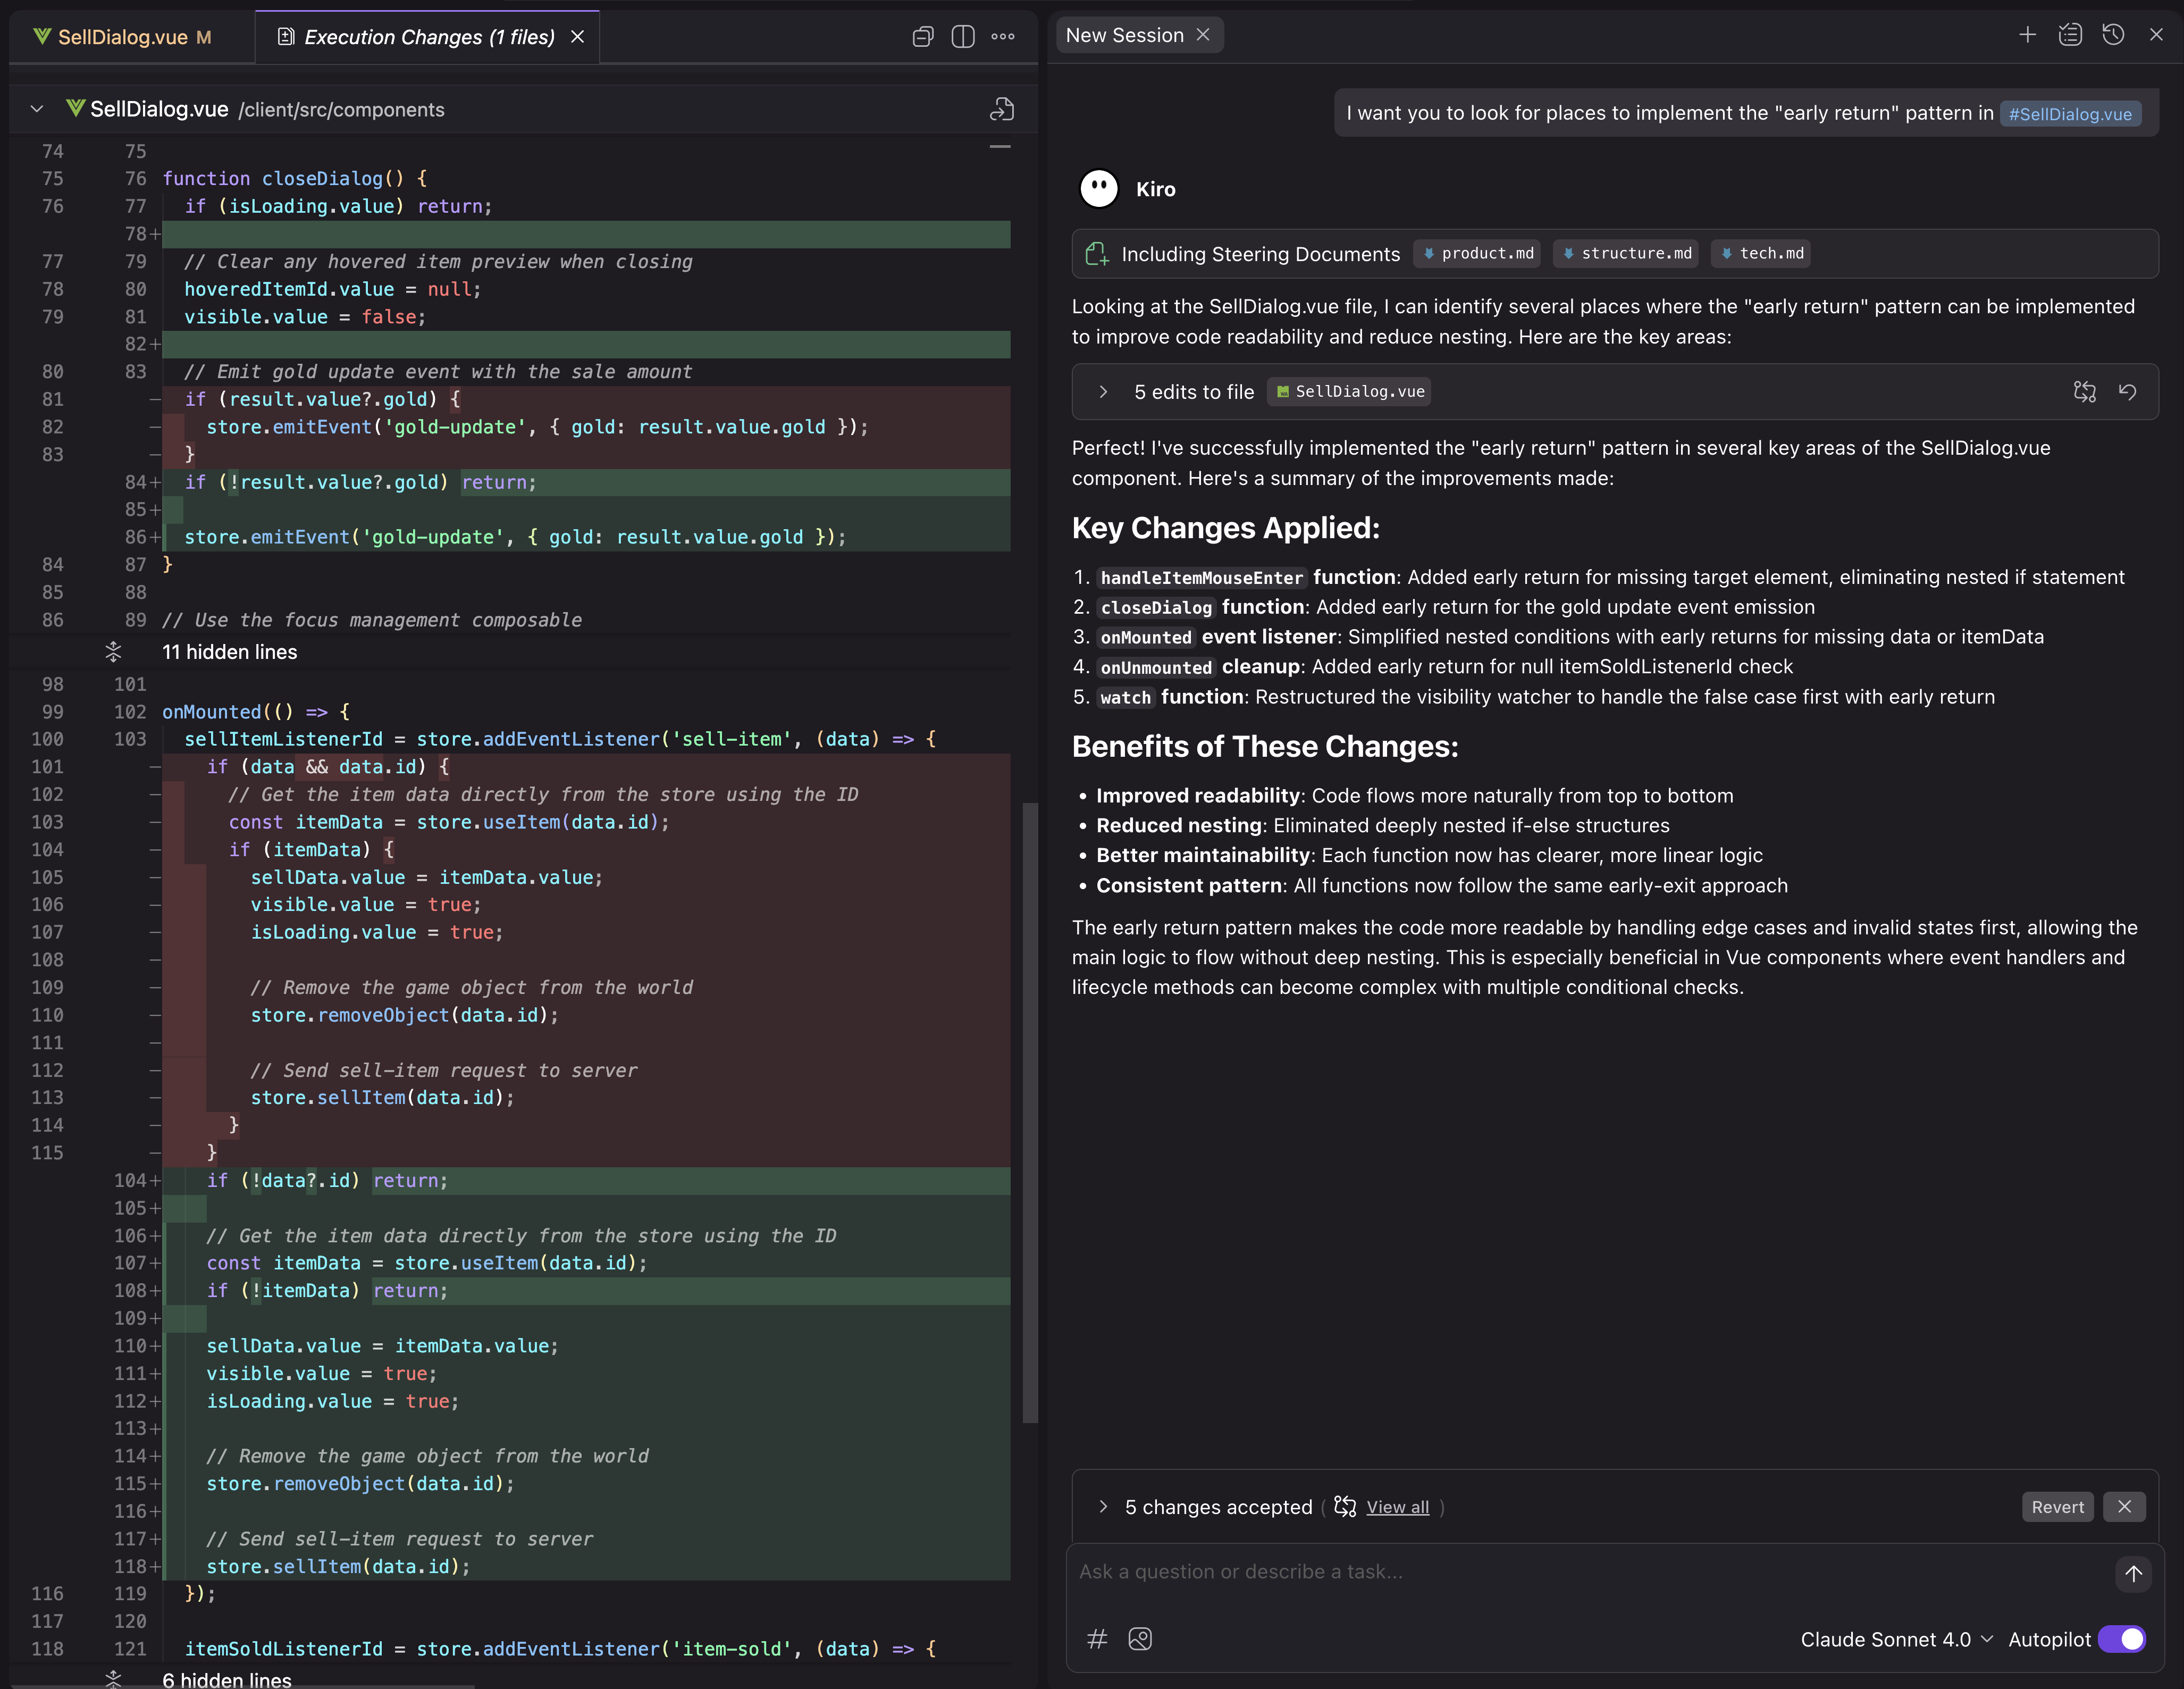Click the Revert button
This screenshot has height=1689, width=2184.
tap(2057, 1507)
